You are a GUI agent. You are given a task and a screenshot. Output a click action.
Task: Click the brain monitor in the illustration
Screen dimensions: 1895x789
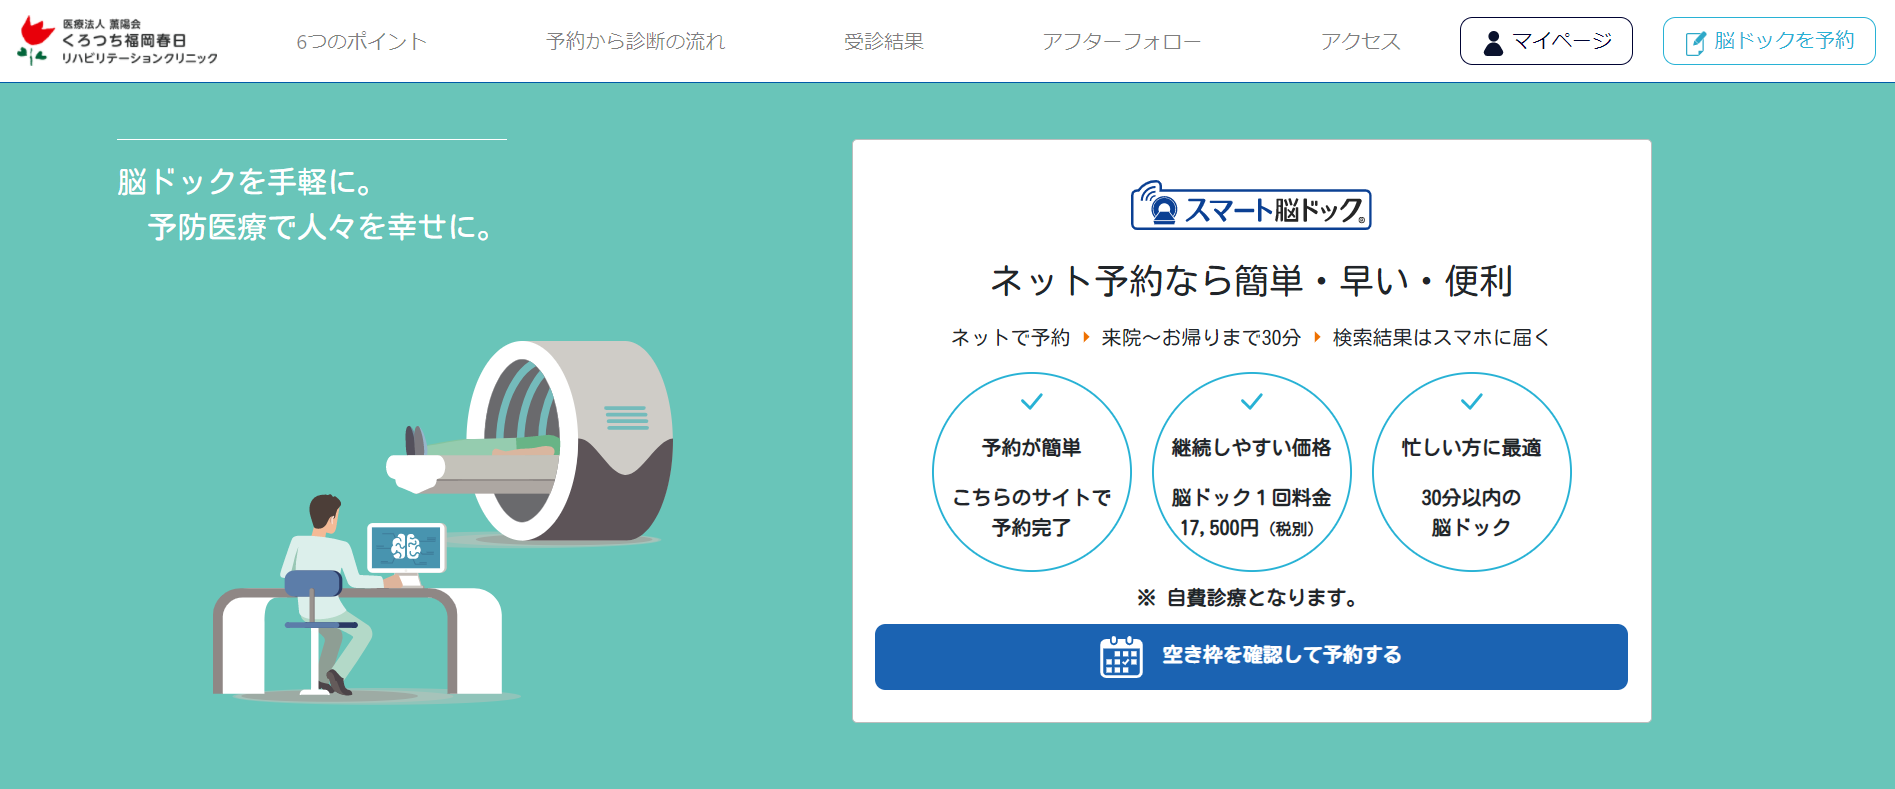(x=405, y=547)
